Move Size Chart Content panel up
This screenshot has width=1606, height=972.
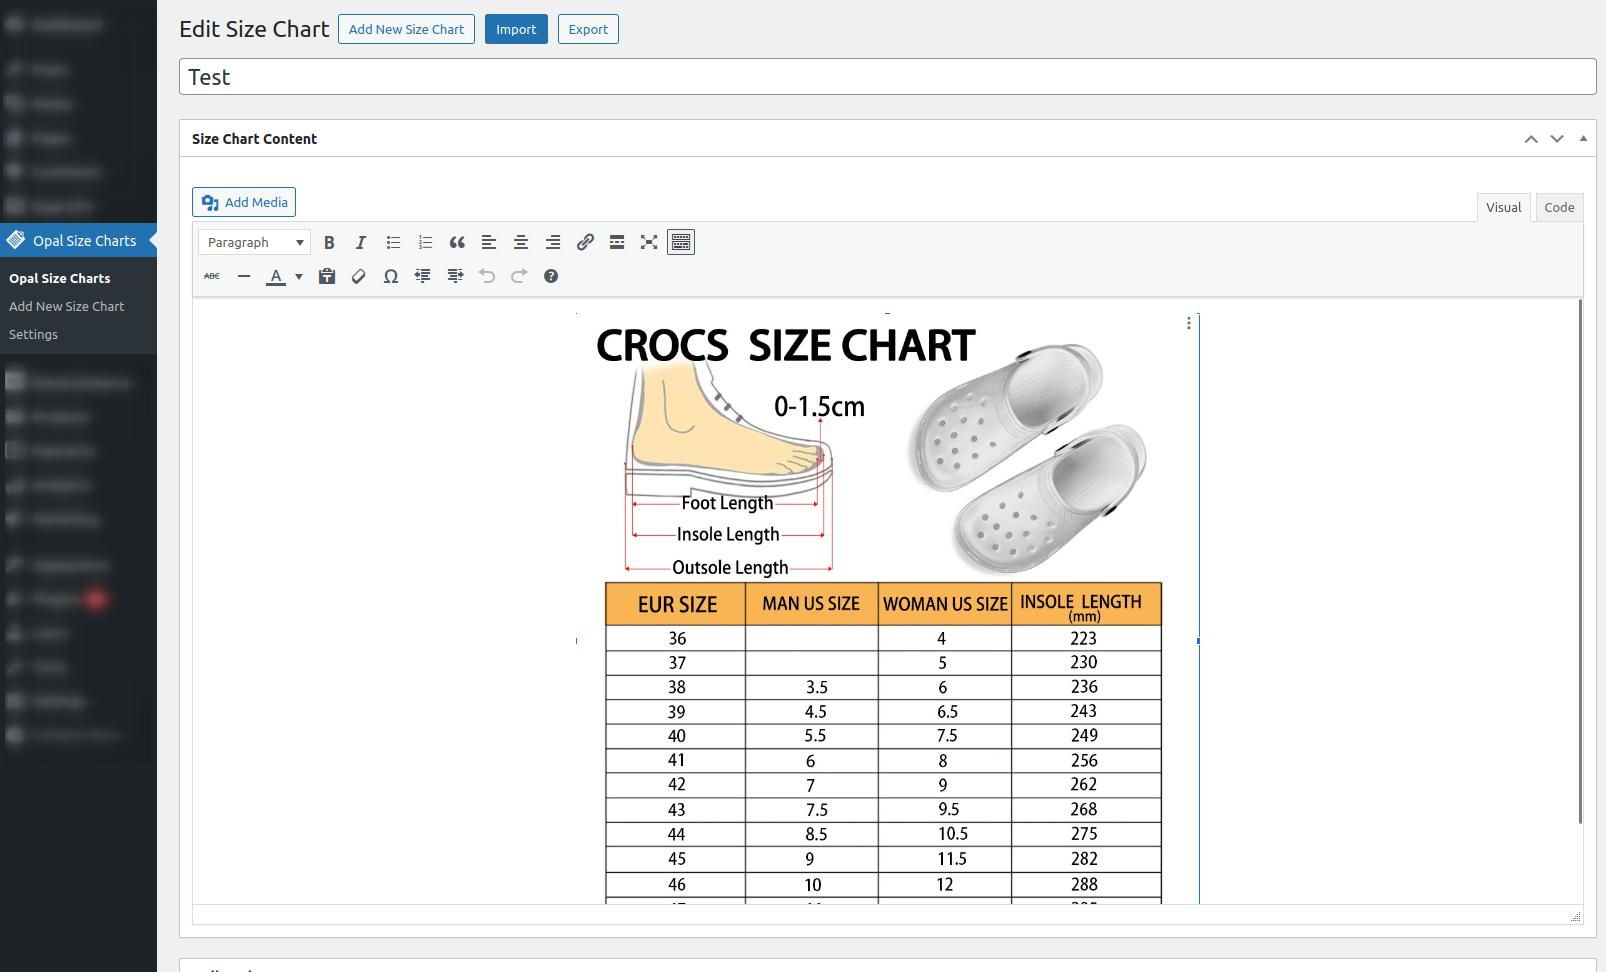(1531, 139)
